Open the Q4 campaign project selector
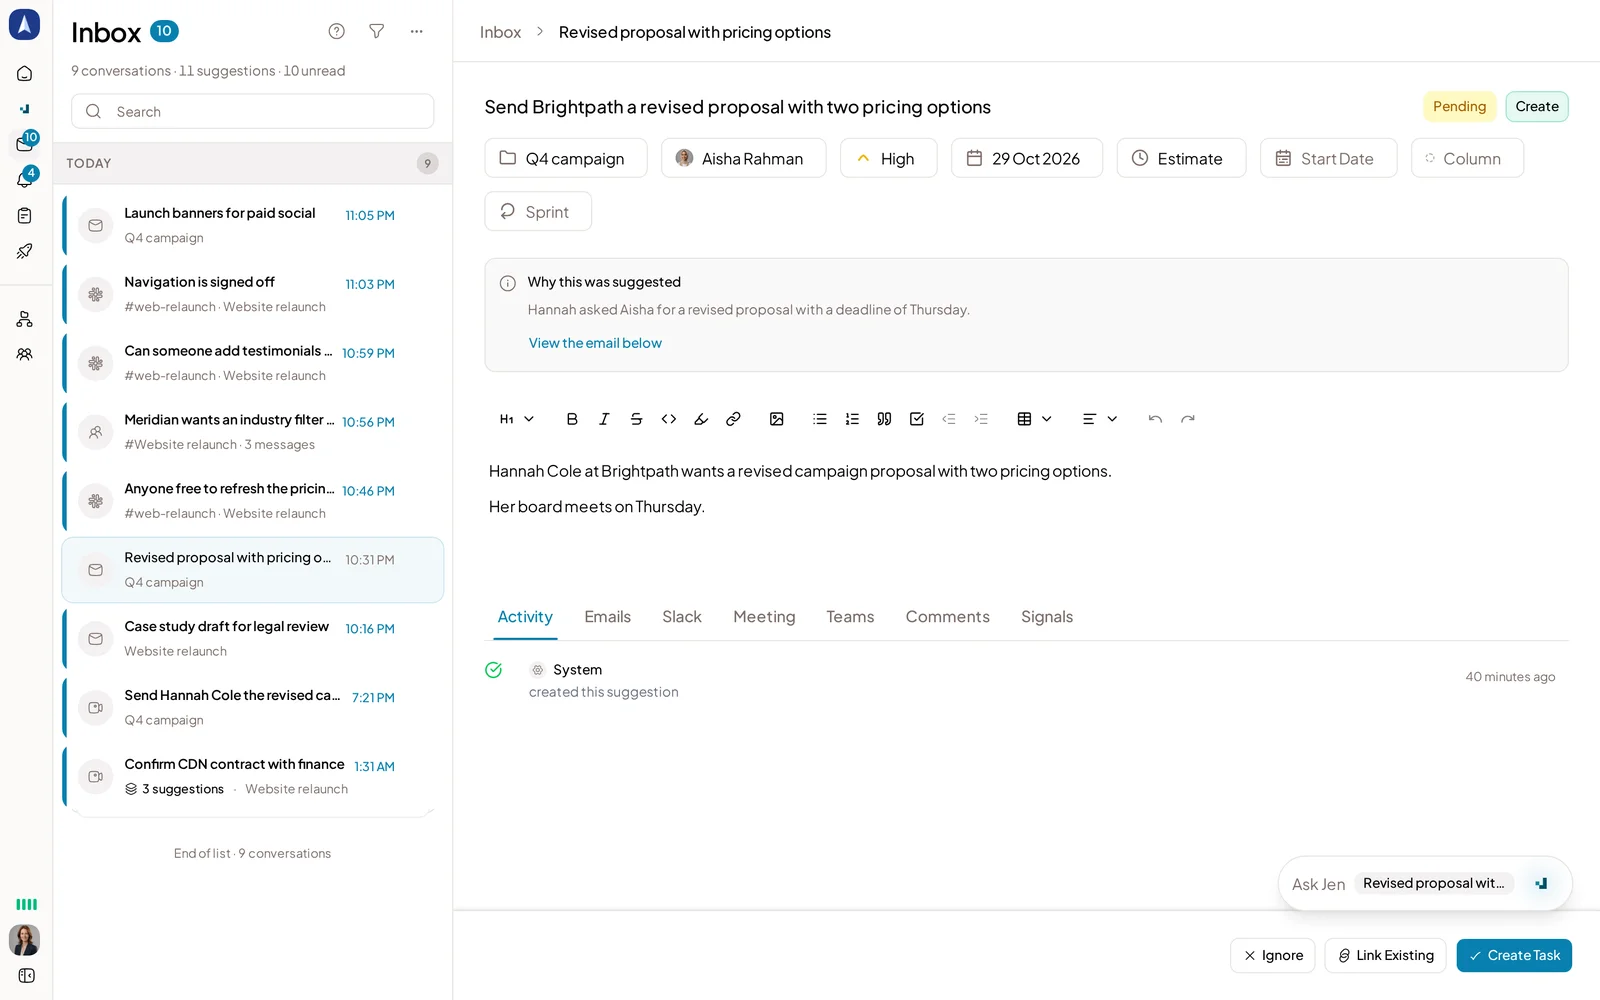The width and height of the screenshot is (1600, 1000). (x=566, y=158)
